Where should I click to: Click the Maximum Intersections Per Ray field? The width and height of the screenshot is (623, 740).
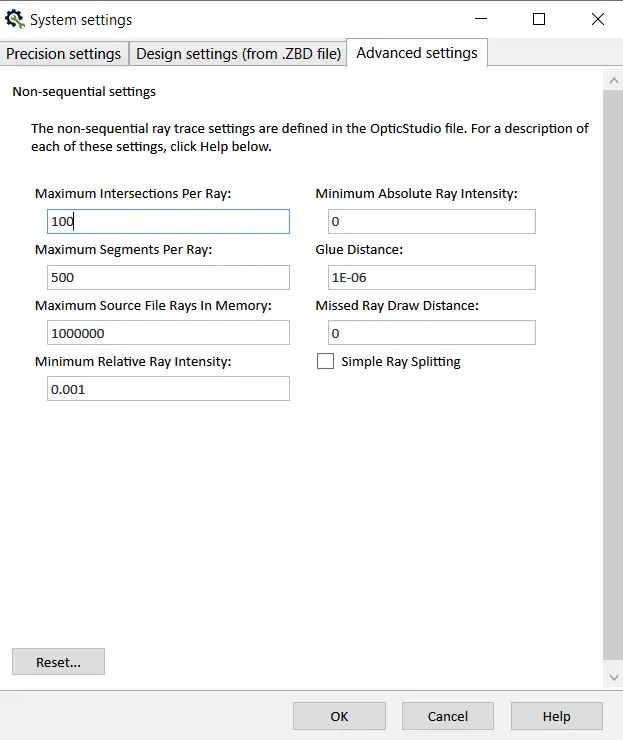pyautogui.click(x=168, y=221)
